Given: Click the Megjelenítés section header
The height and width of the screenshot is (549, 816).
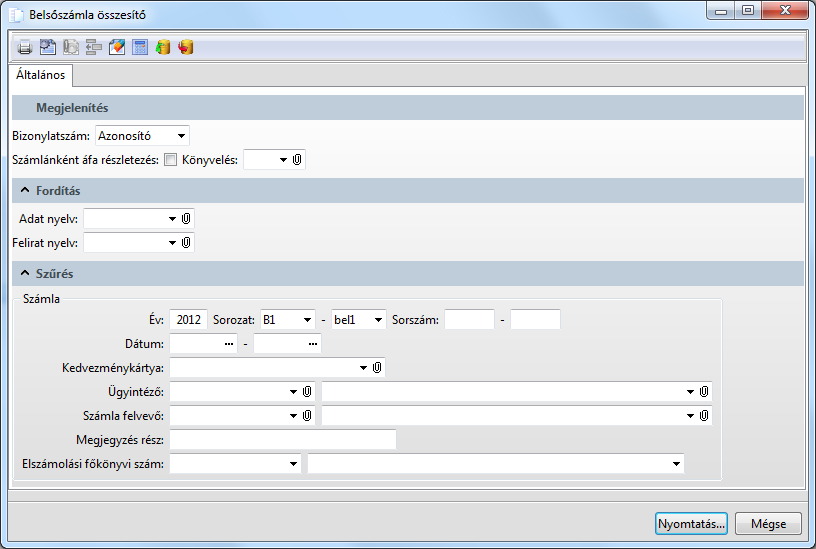Looking at the screenshot, I should [x=408, y=108].
